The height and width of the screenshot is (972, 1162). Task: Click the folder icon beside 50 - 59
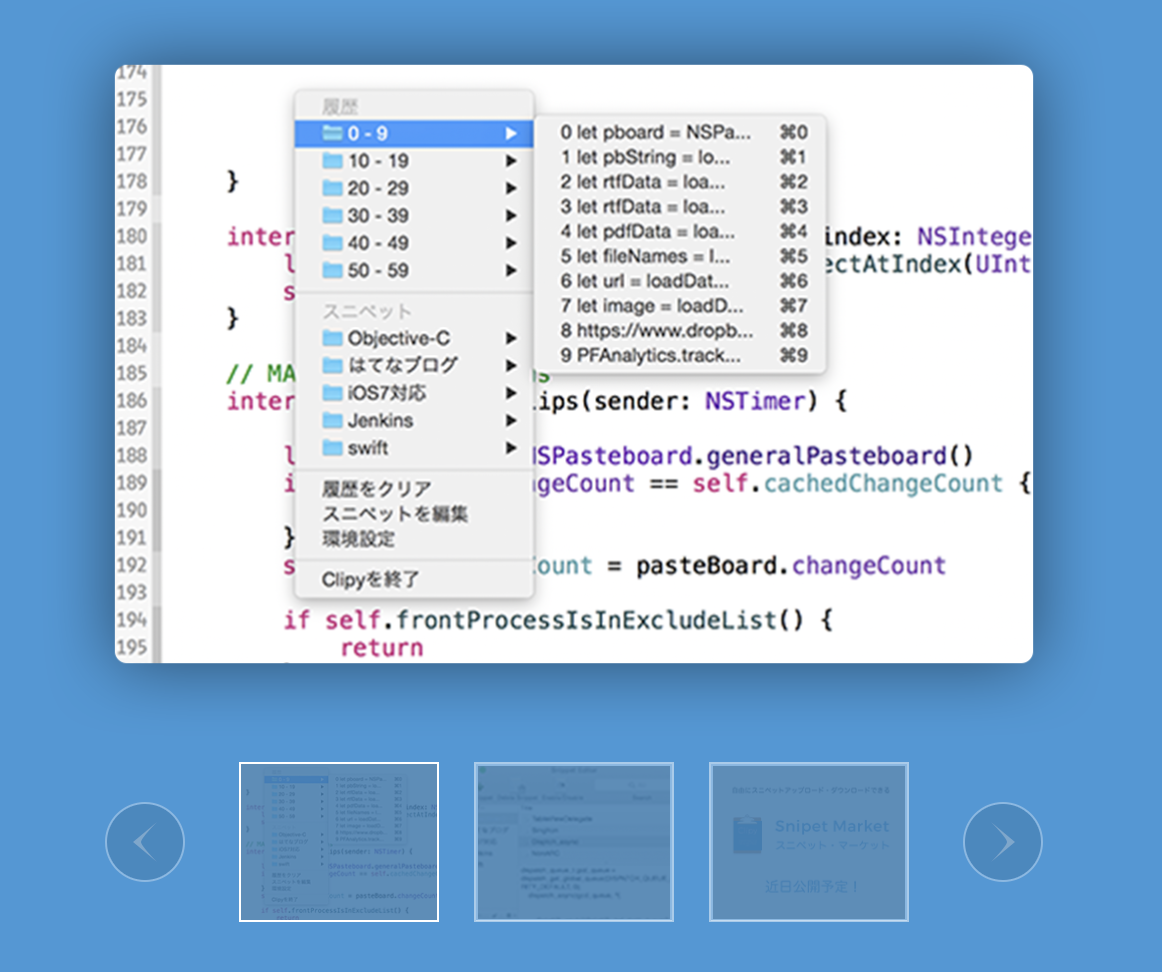pyautogui.click(x=332, y=270)
